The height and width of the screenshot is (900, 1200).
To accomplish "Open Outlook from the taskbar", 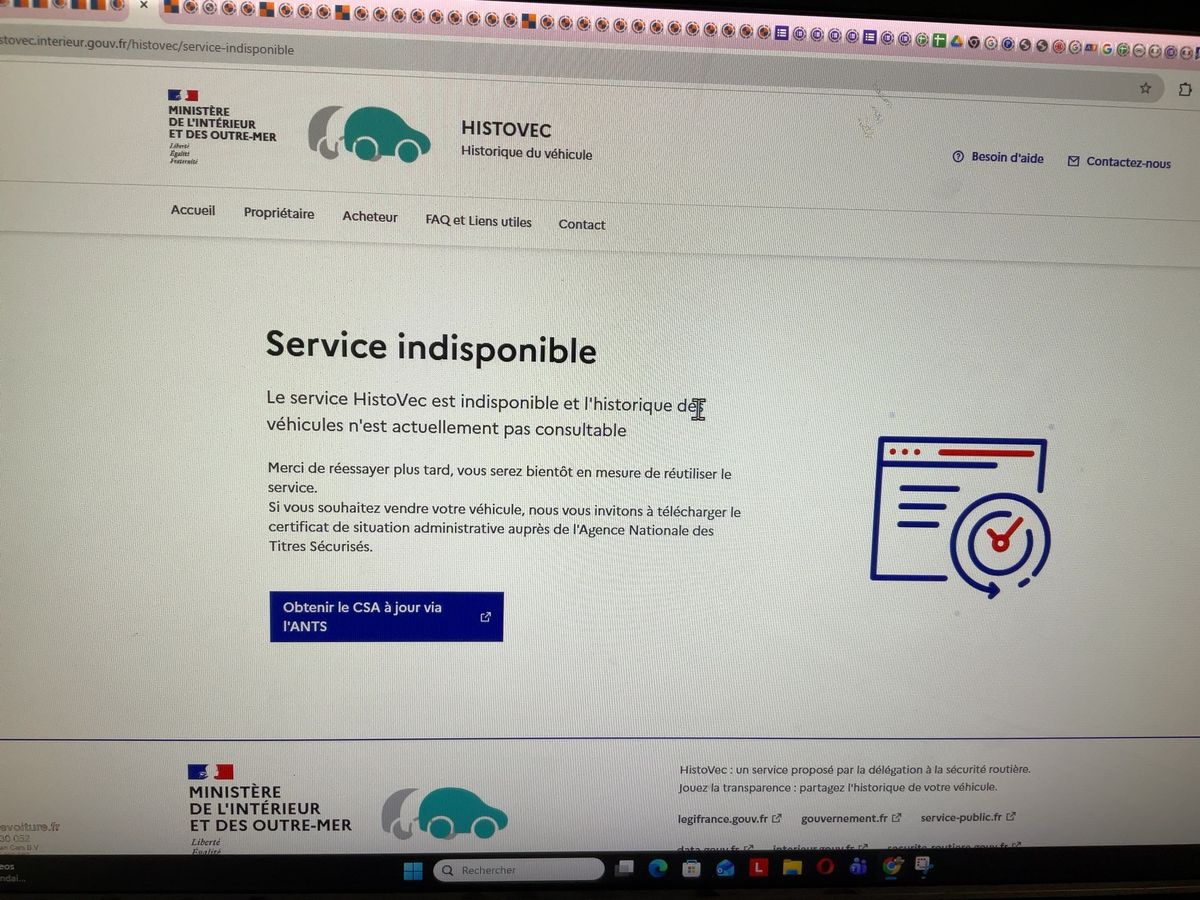I will tap(725, 868).
